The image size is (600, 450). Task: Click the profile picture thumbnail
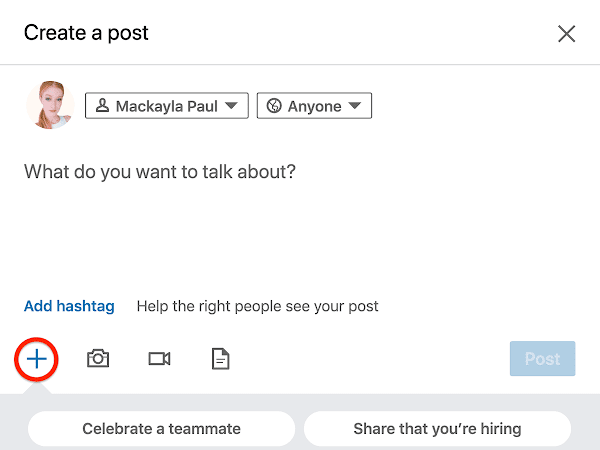pyautogui.click(x=49, y=106)
